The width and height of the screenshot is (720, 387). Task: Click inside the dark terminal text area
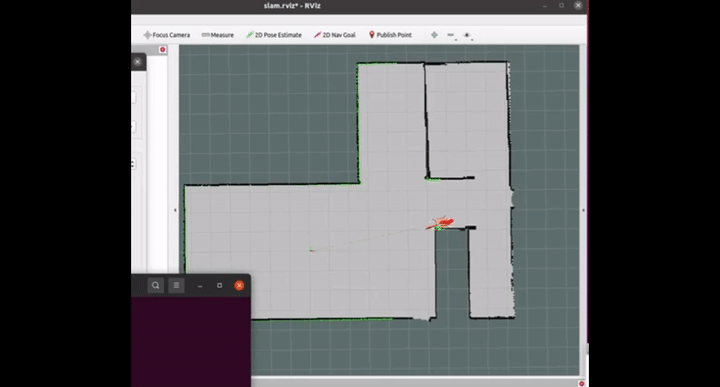(191, 342)
